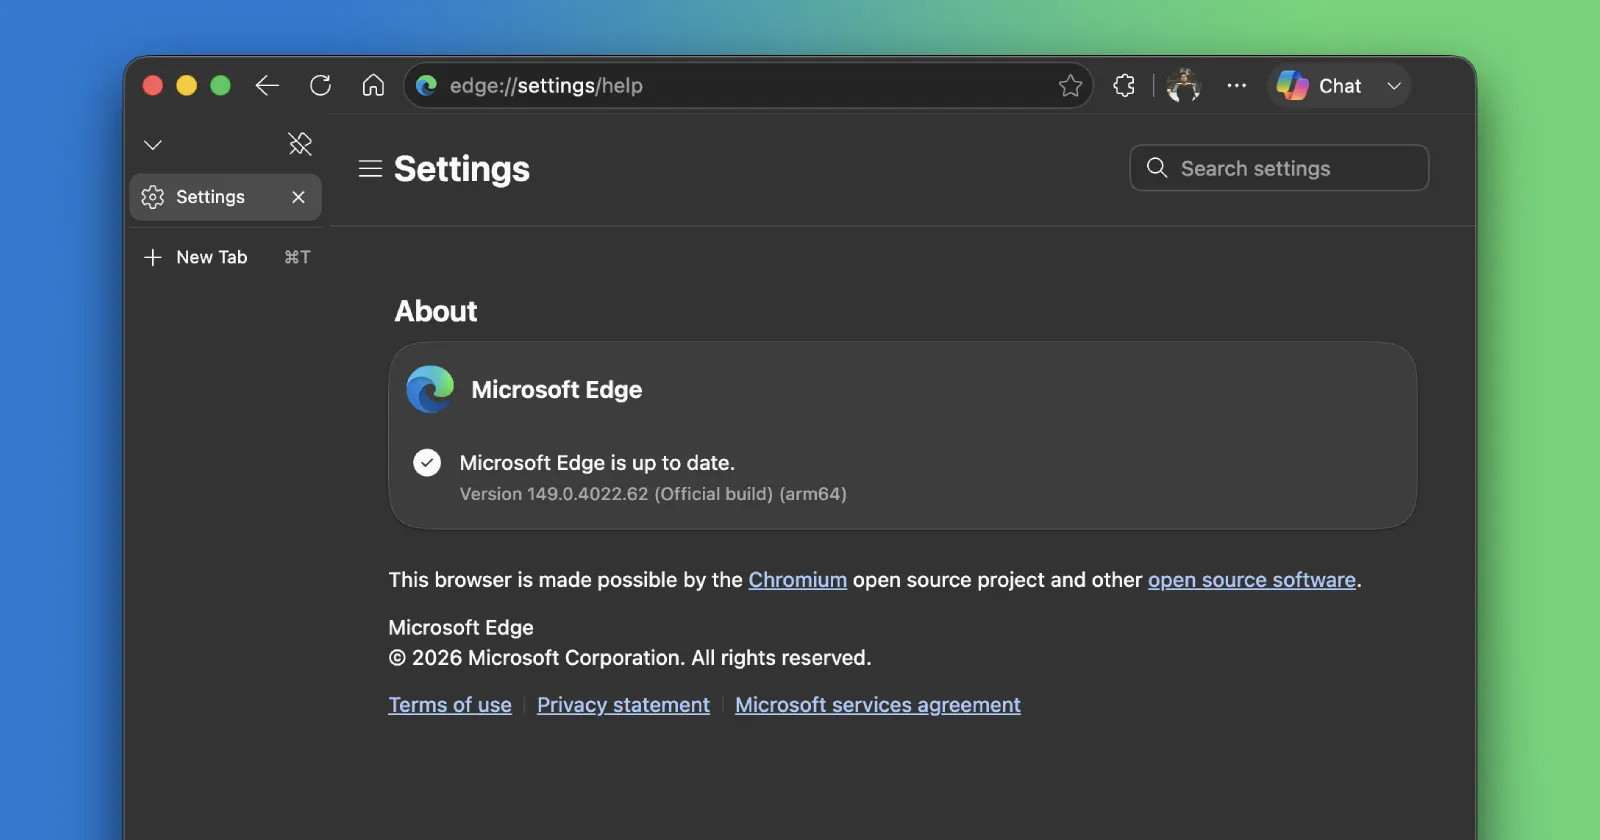Close the Settings tab
Viewport: 1600px width, 840px height.
click(x=298, y=197)
